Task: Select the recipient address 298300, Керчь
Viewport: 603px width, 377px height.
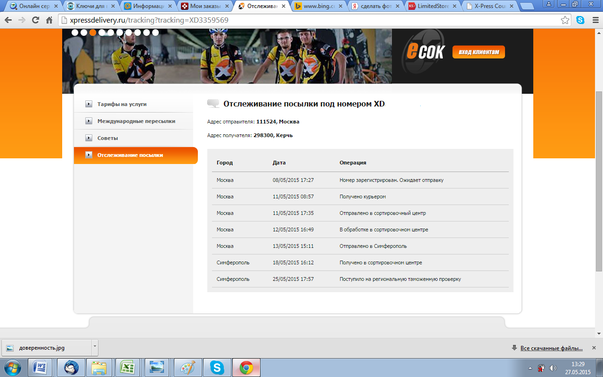Action: [x=273, y=135]
